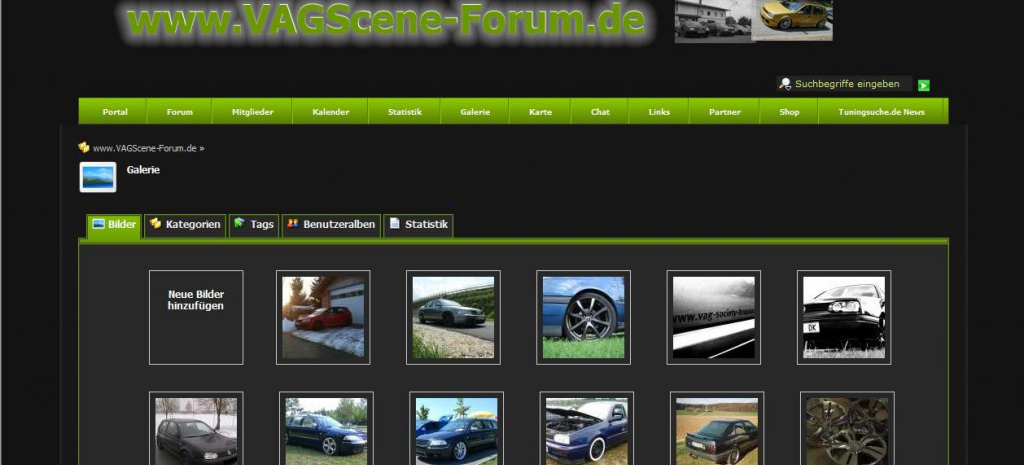Screen dimensions: 1024x465
Task: Open the blue wheel close-up thumbnail
Action: click(x=583, y=317)
